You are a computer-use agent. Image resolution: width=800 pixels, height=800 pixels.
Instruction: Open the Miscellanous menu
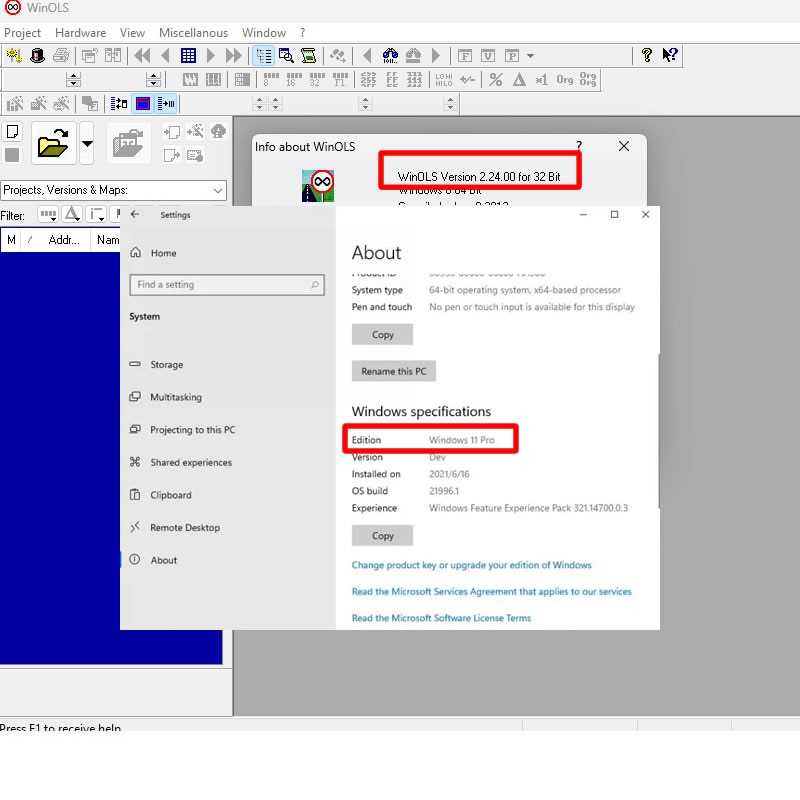coord(193,33)
